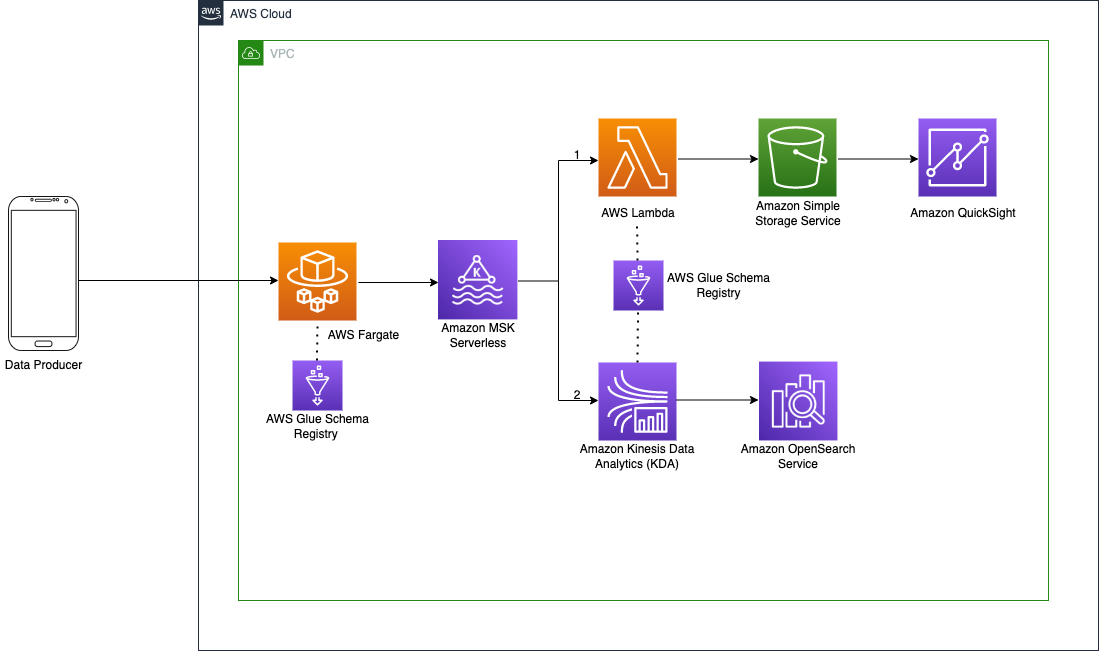Viewport: 1099px width, 659px height.
Task: Click the Data Producer smartphone icon
Action: click(43, 273)
